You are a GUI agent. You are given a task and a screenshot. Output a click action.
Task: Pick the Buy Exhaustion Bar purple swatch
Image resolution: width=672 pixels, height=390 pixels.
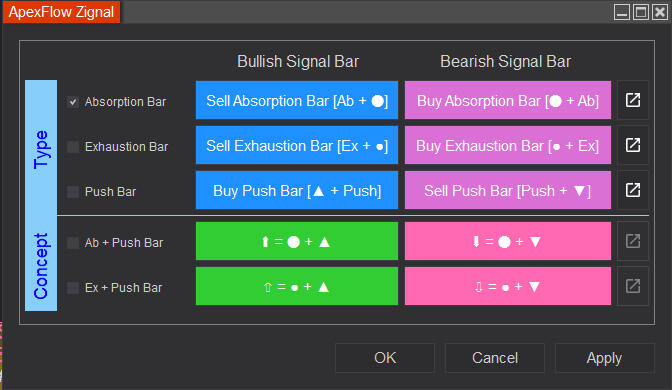(508, 145)
